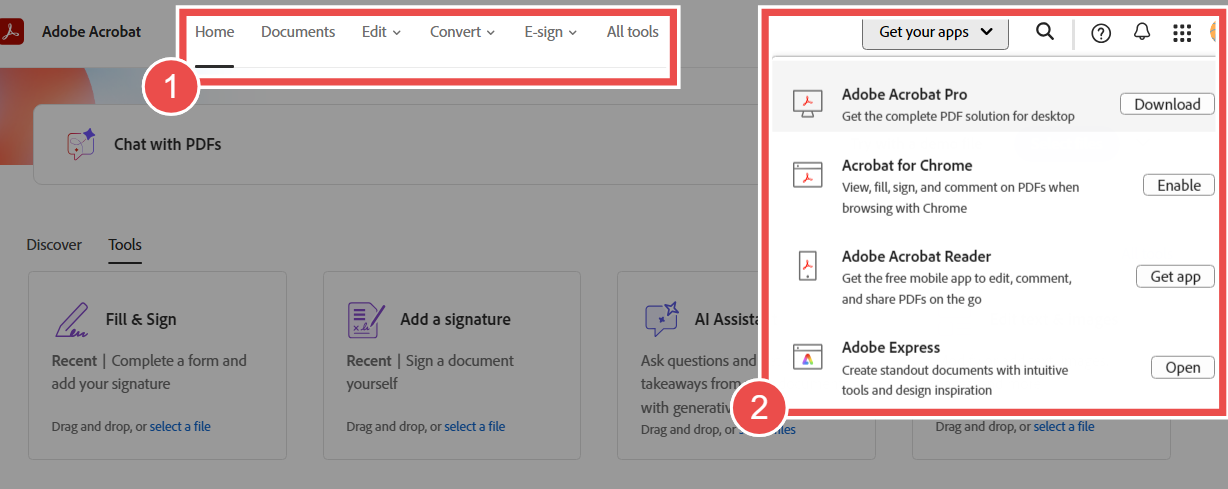
Task: Open search with the magnifier icon
Action: [1045, 32]
